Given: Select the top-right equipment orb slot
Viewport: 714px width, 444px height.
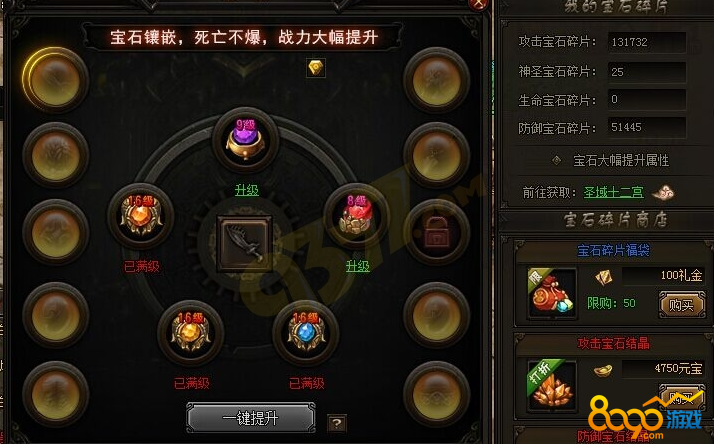Looking at the screenshot, I should pyautogui.click(x=437, y=80).
